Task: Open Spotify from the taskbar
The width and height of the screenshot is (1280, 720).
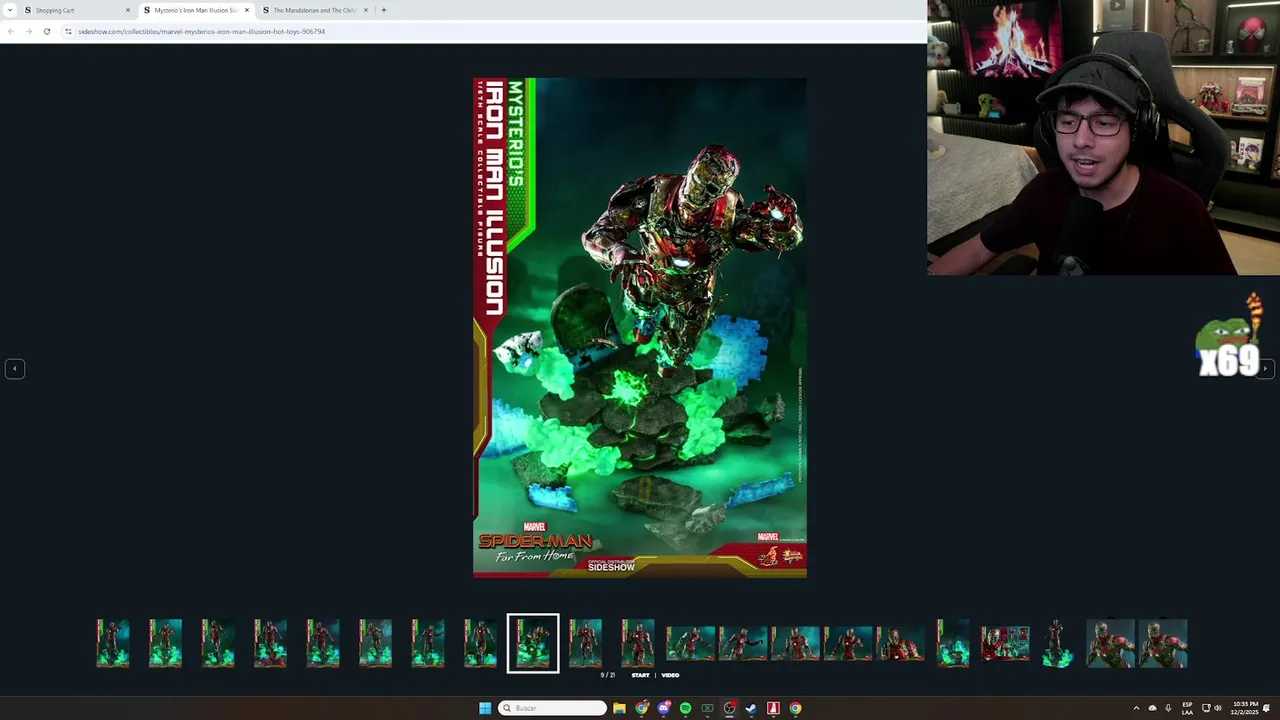Action: pos(685,708)
